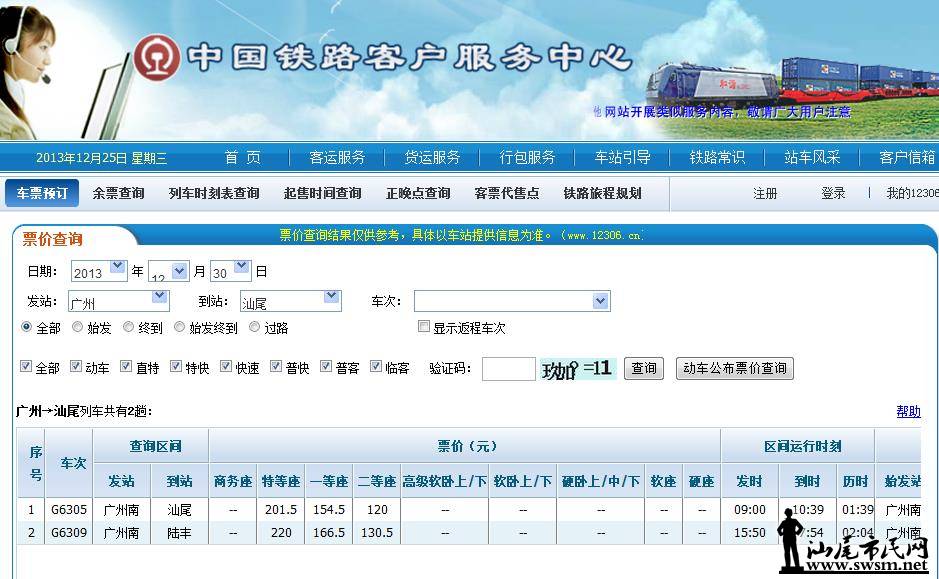Image resolution: width=939 pixels, height=579 pixels.
Task: Open the 铁路旅程规划 tab
Action: (x=602, y=193)
